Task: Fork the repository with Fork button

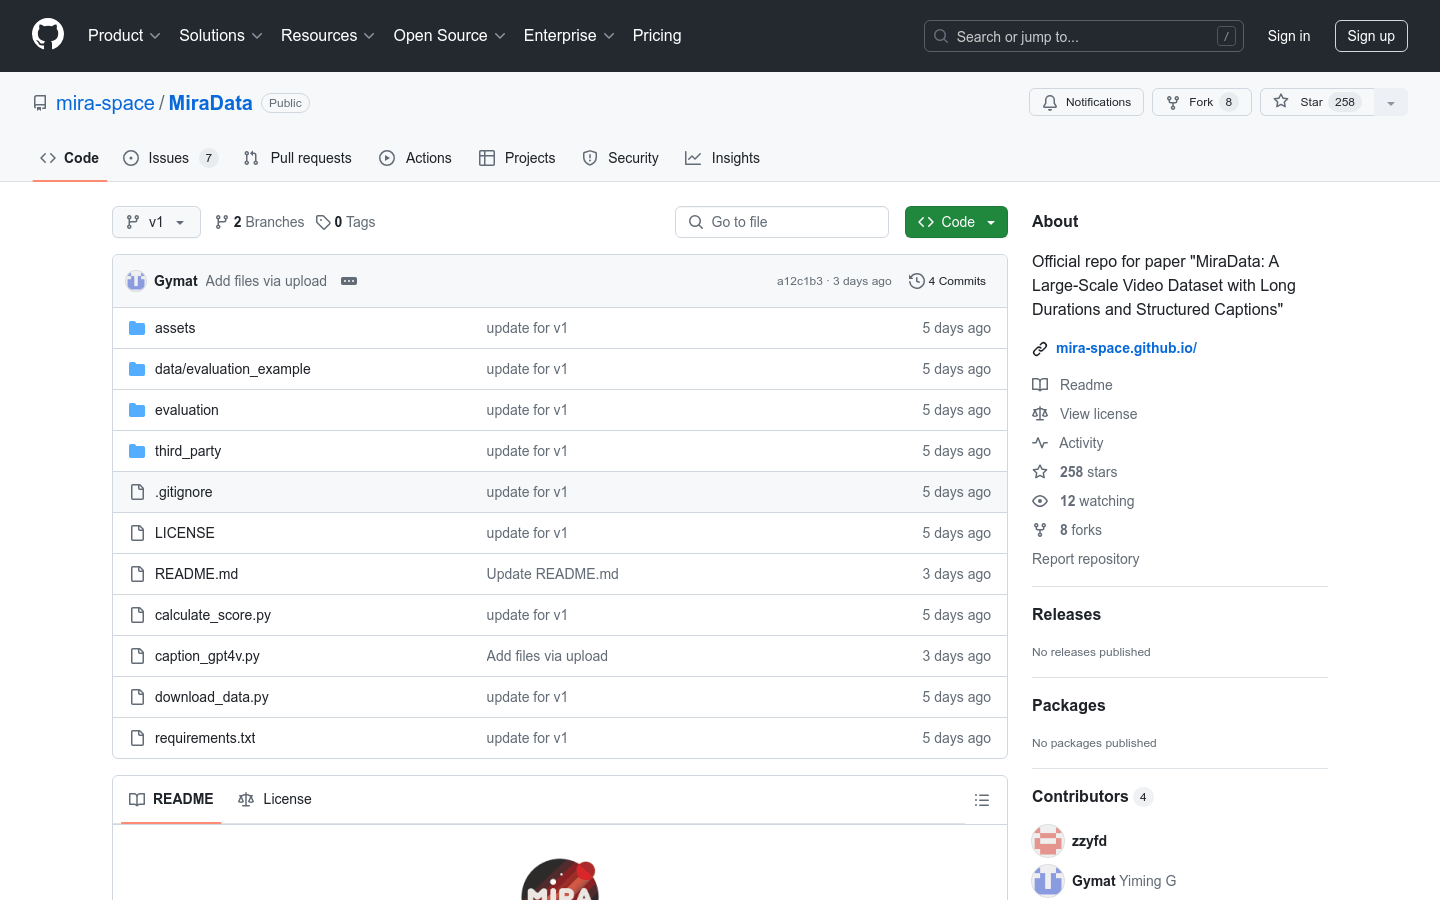Action: click(x=1202, y=102)
